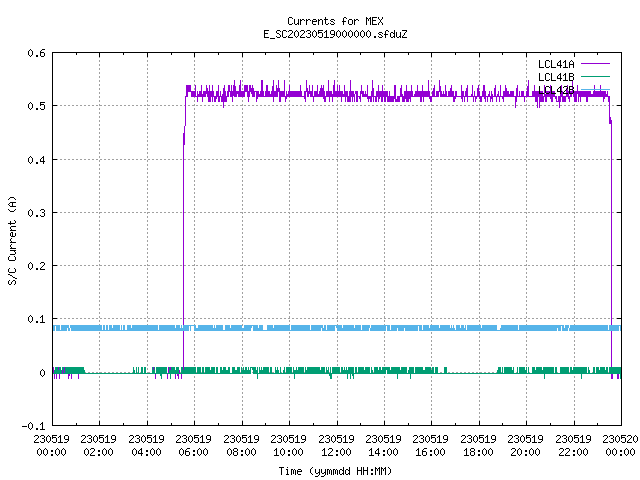Click the 0.3 y-axis tick label
640x480 pixels.
click(x=36, y=213)
